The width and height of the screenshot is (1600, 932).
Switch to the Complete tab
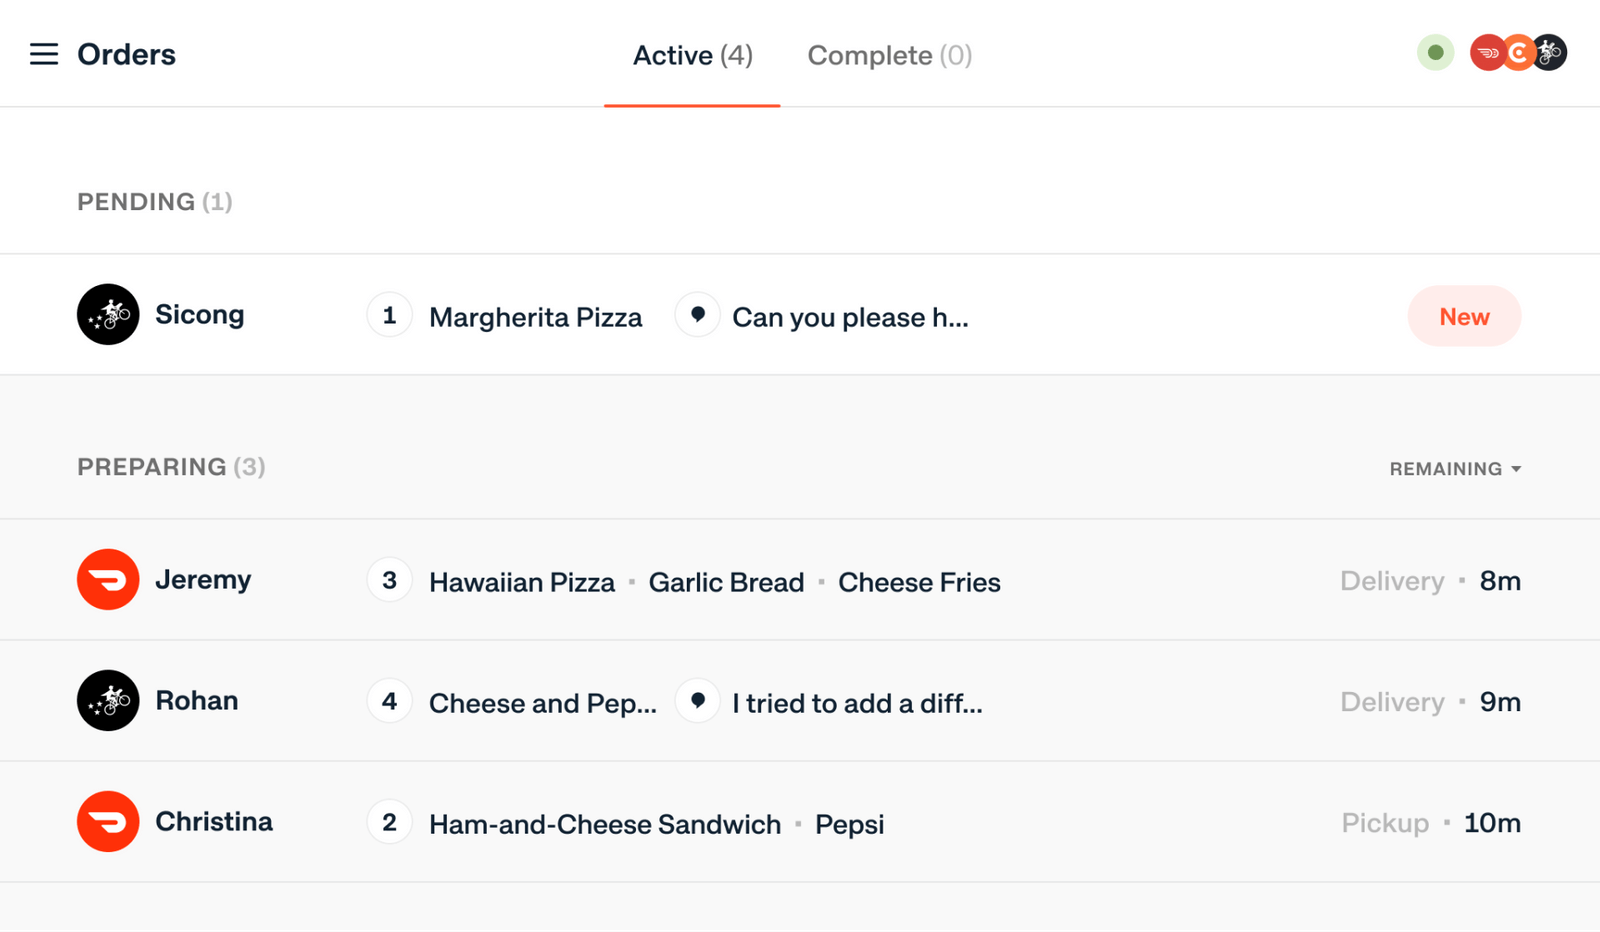tap(889, 55)
